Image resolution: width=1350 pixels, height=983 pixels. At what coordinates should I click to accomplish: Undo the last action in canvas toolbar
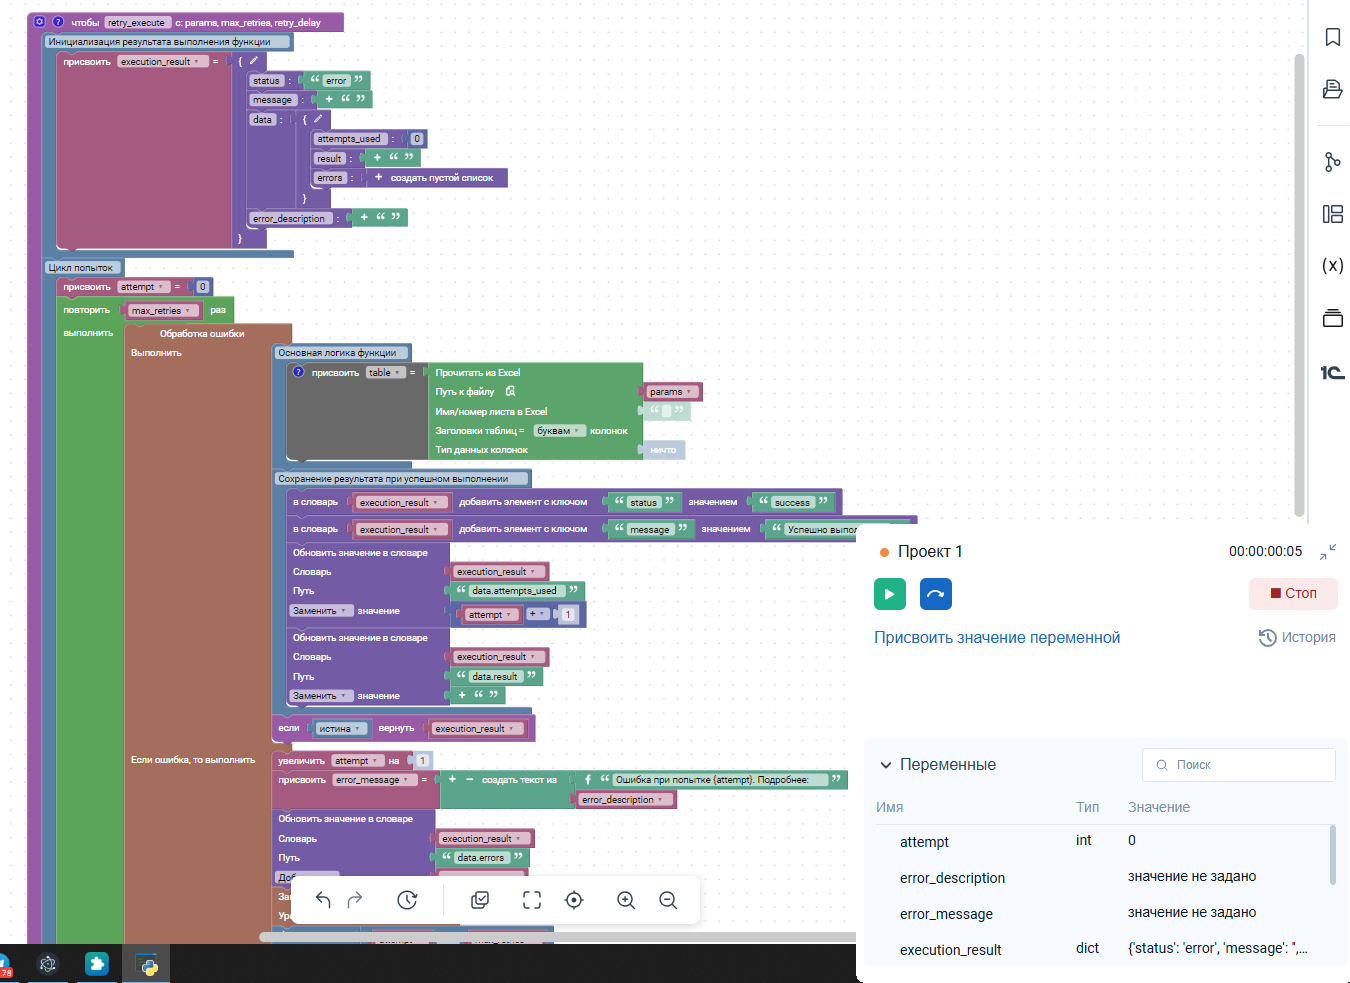point(323,900)
